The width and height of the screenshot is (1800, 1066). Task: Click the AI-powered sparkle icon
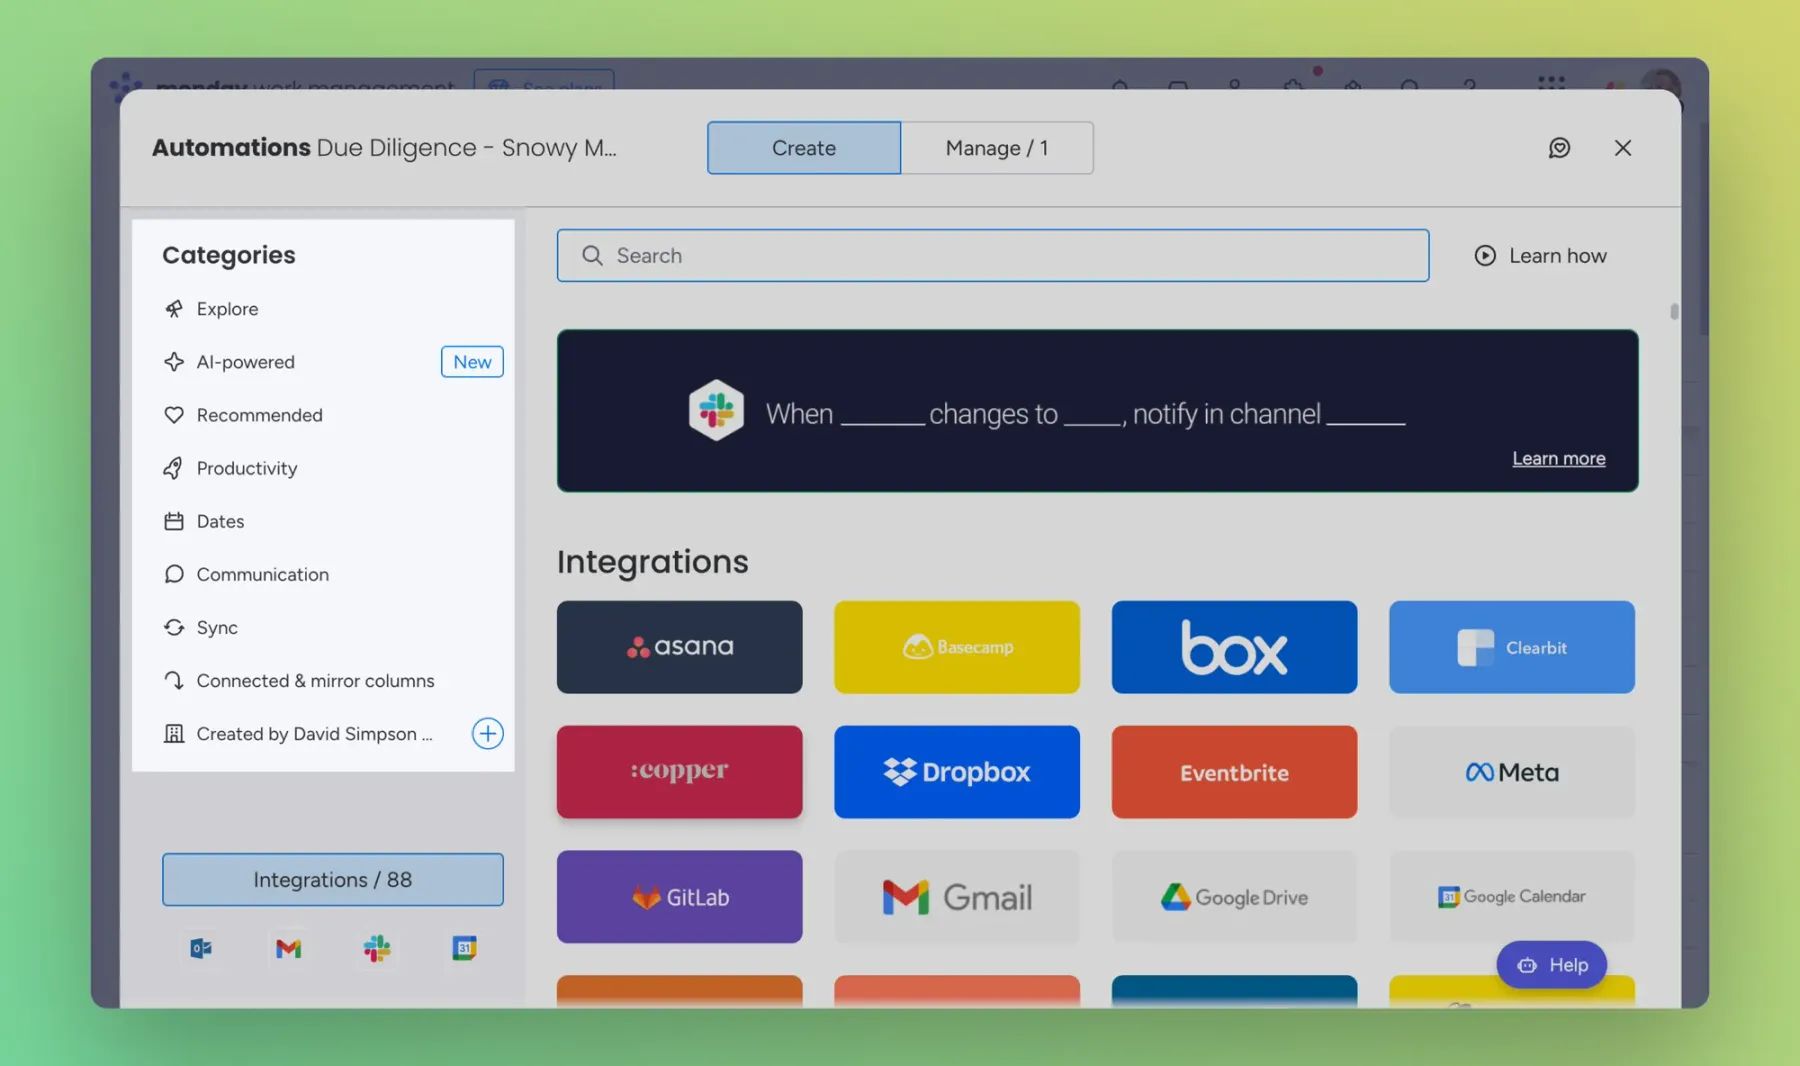coord(174,361)
